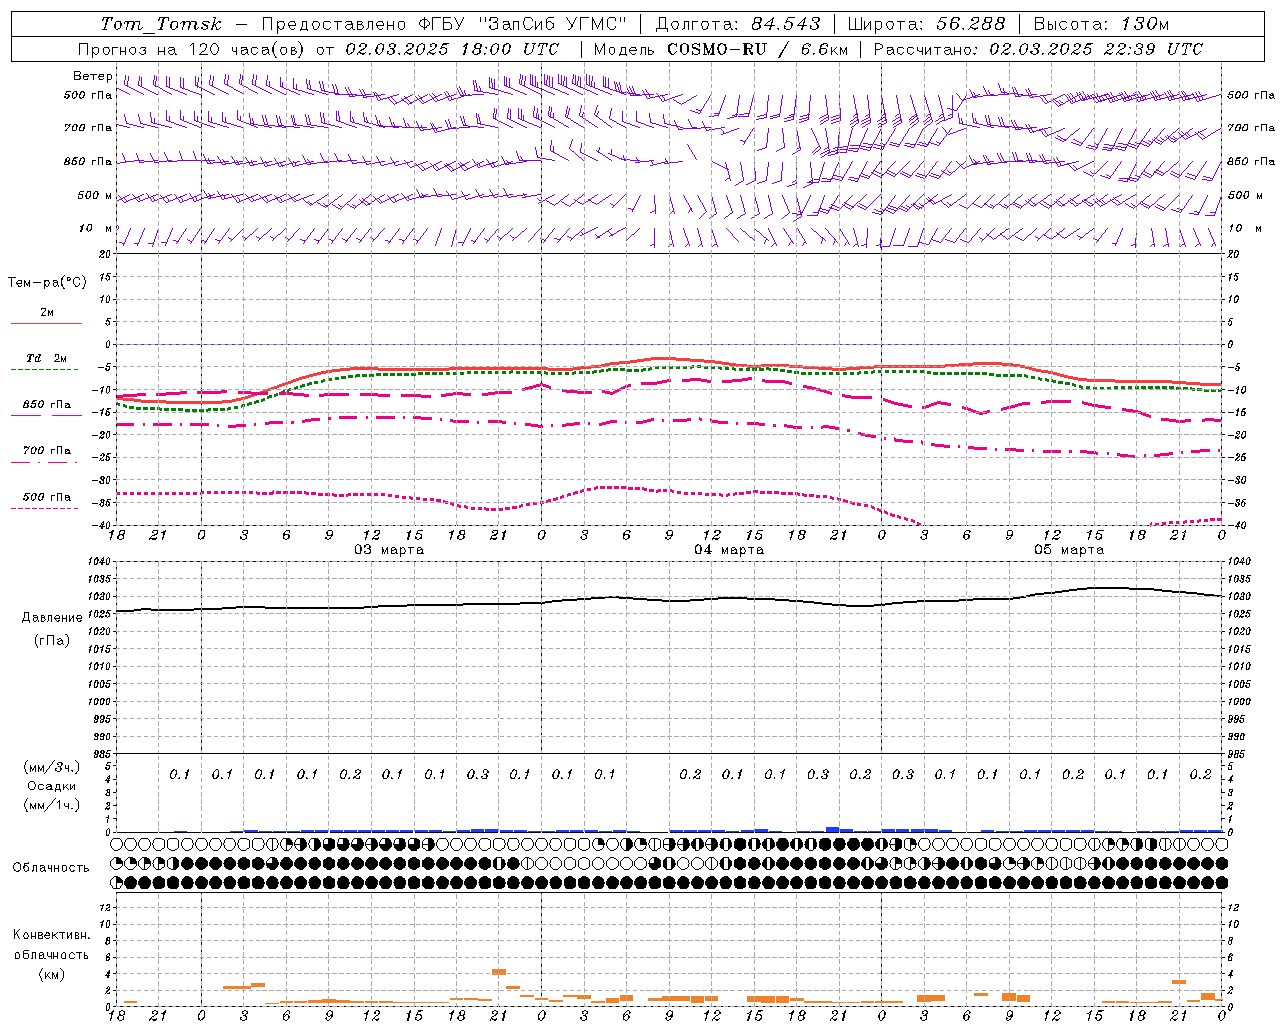The height and width of the screenshot is (1024, 1280).
Task: Click the dash-dot 700 гПа legend line
Action: coord(44,462)
